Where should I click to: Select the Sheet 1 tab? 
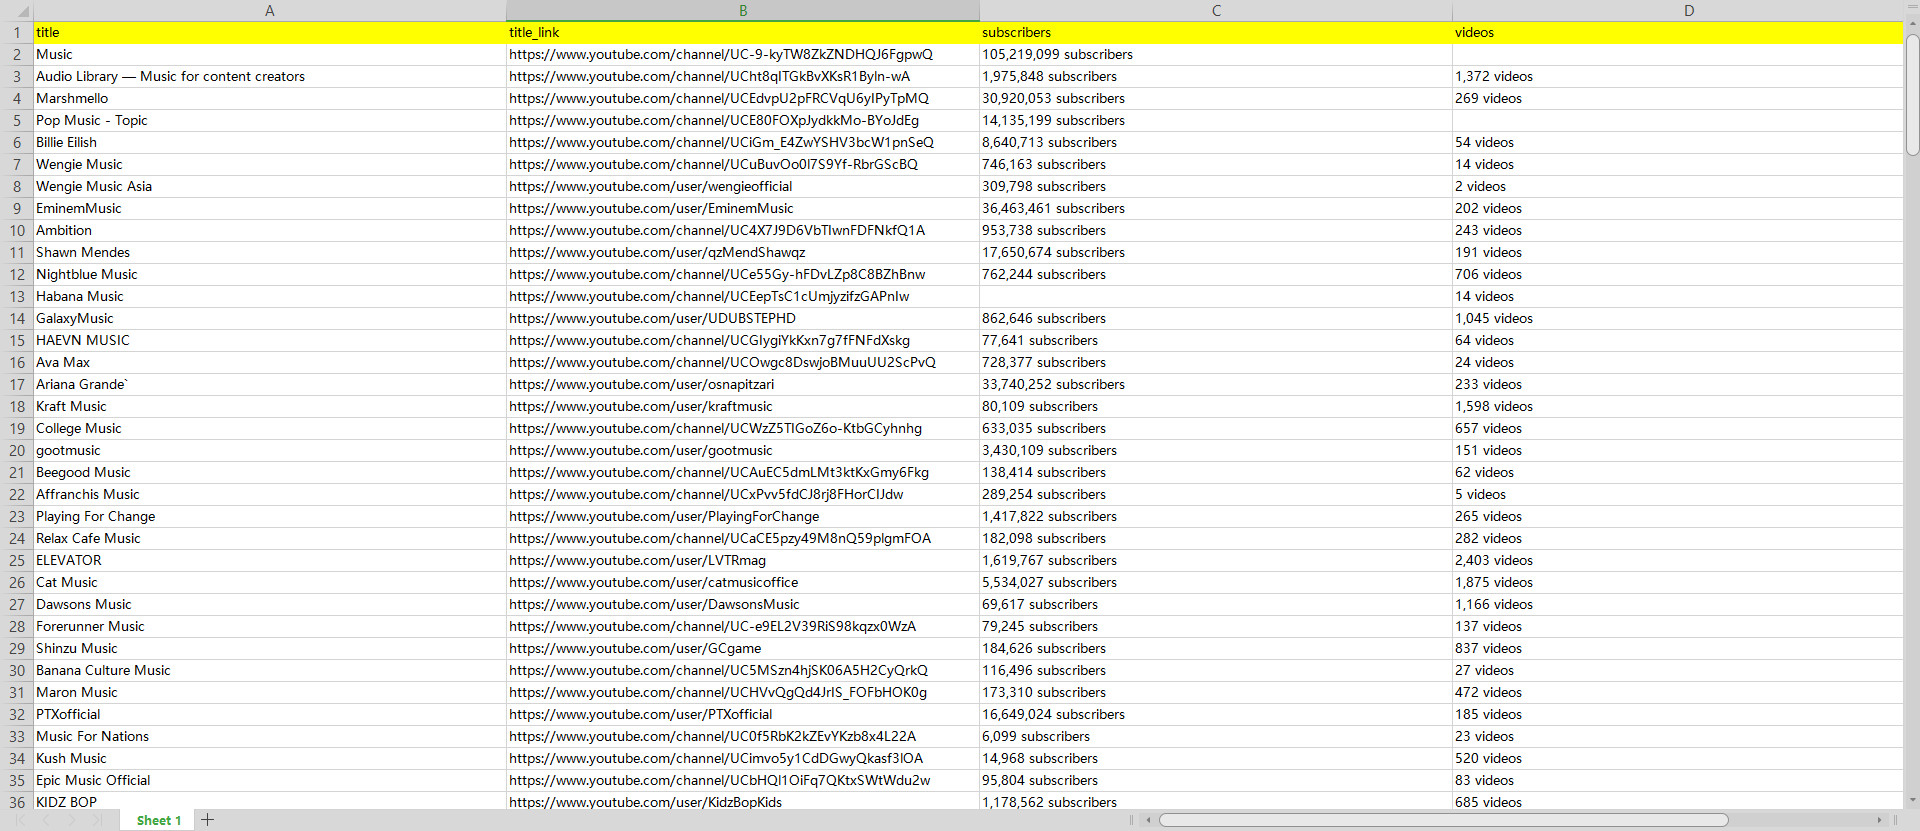coord(159,820)
